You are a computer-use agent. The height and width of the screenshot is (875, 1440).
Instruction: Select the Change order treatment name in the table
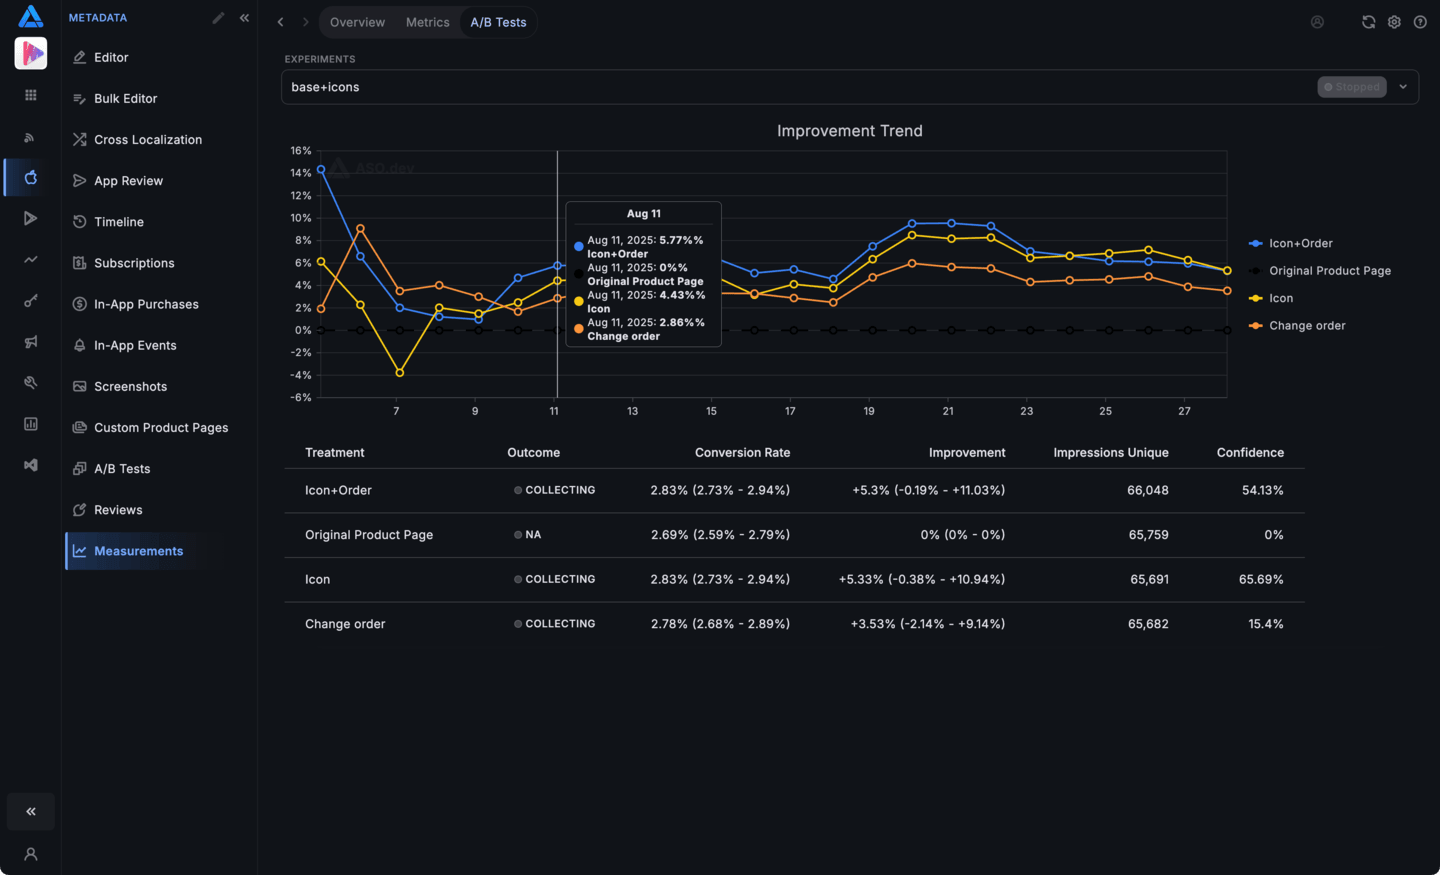click(x=345, y=624)
